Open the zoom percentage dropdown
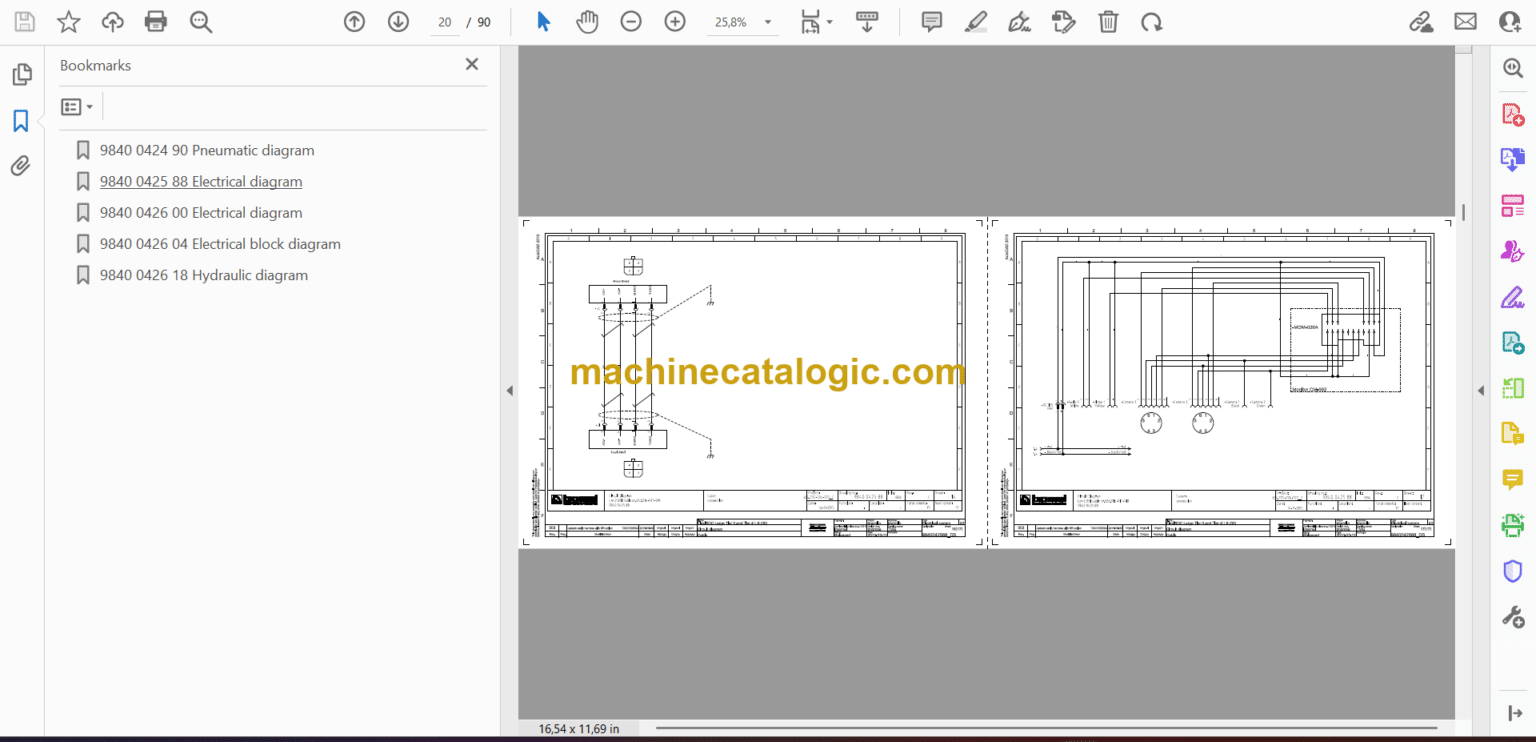 tap(766, 21)
